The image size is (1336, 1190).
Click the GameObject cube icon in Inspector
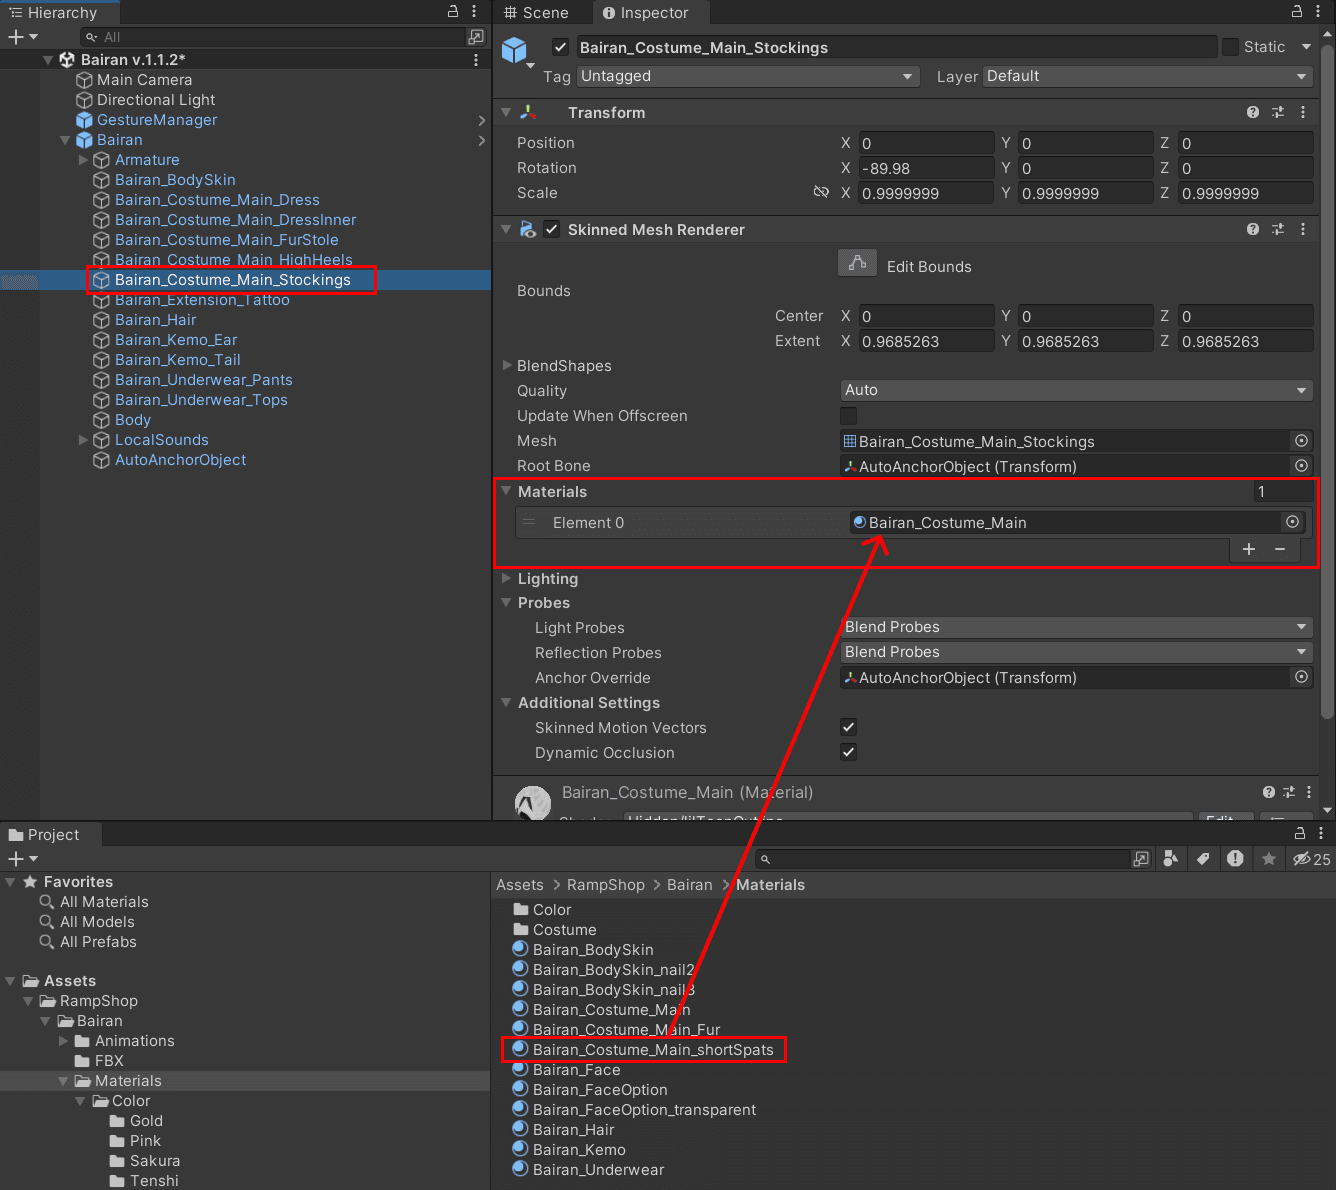click(x=514, y=50)
